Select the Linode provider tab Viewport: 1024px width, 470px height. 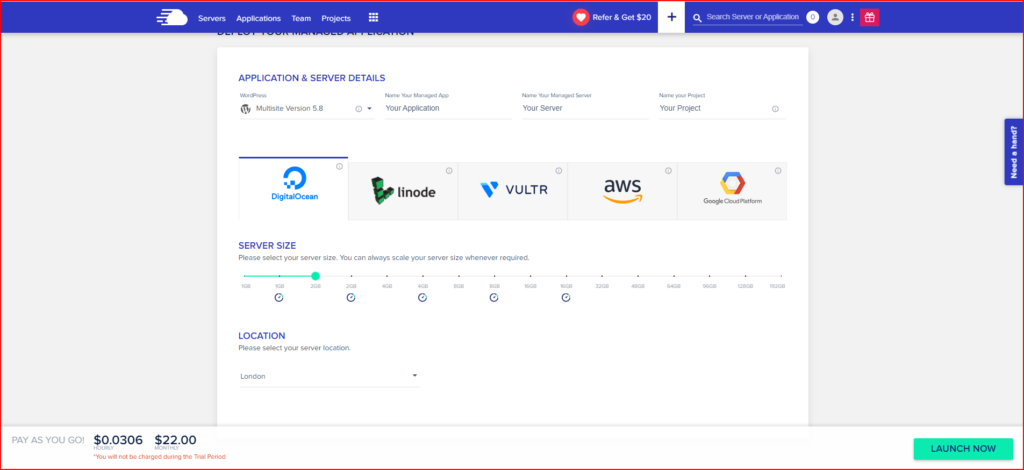pyautogui.click(x=403, y=191)
